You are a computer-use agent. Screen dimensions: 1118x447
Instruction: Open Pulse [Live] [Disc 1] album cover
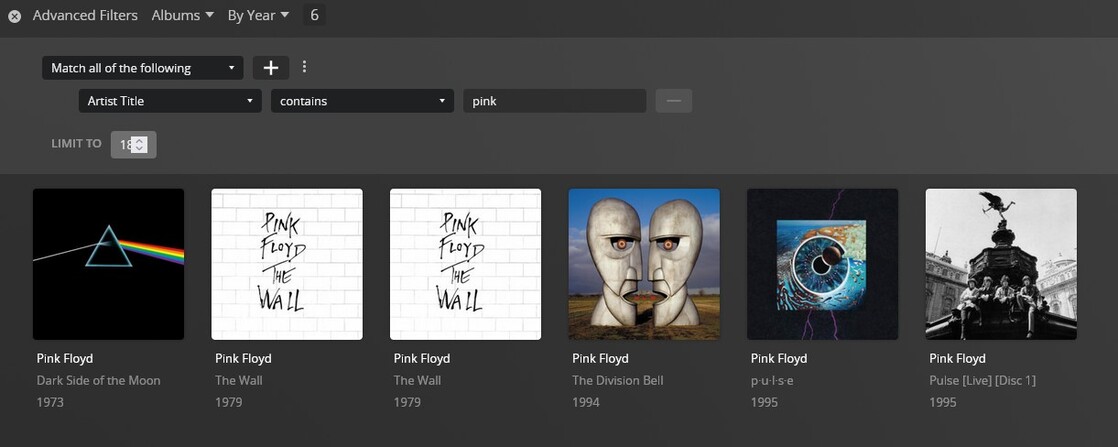click(1001, 264)
